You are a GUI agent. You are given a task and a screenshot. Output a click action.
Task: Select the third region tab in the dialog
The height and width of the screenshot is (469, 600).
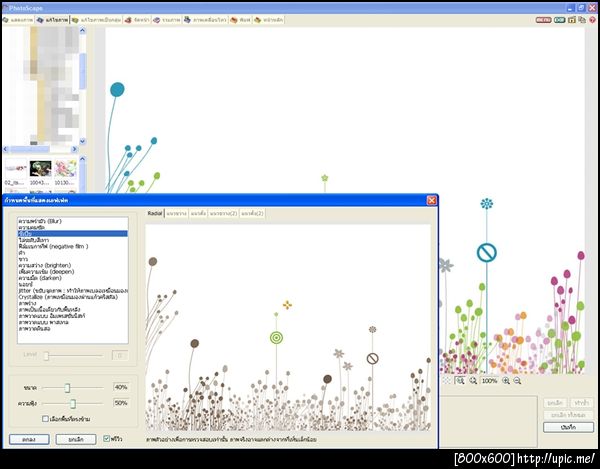click(x=198, y=213)
